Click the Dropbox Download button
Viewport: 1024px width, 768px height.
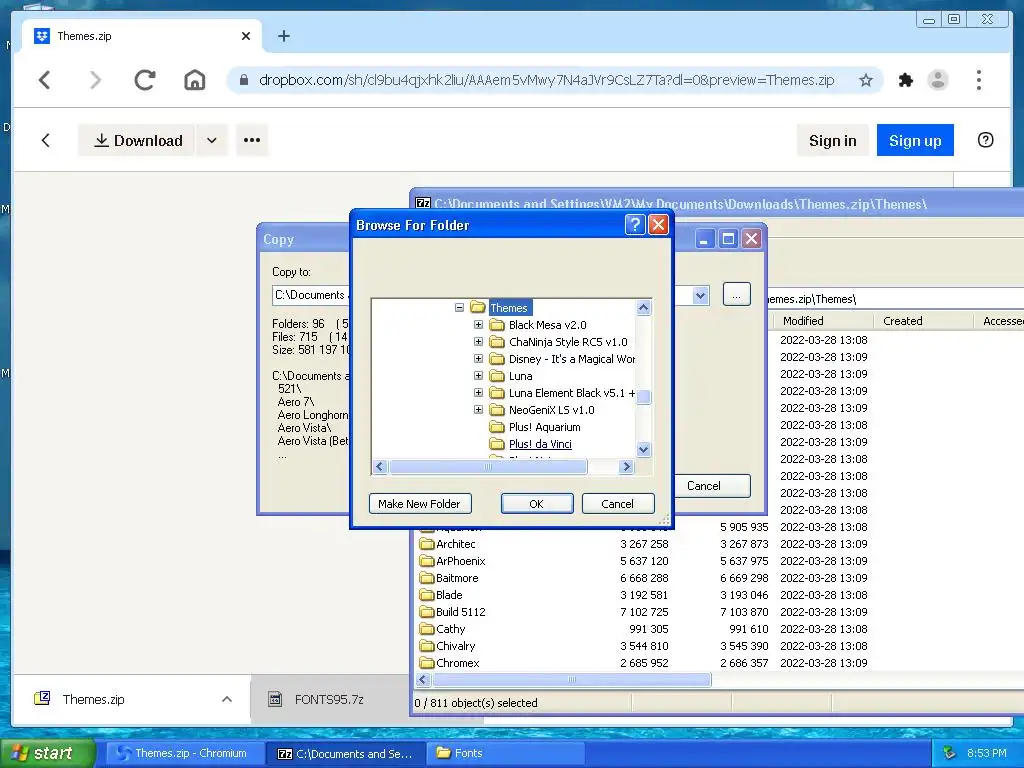pos(137,140)
